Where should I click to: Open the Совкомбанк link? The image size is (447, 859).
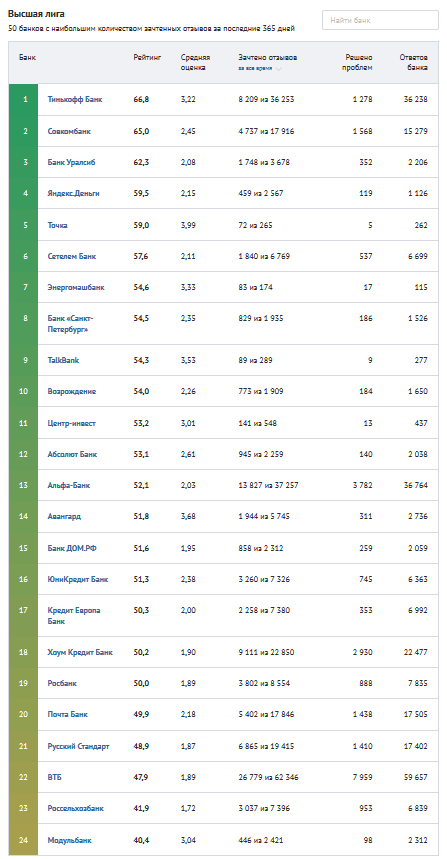pos(70,131)
